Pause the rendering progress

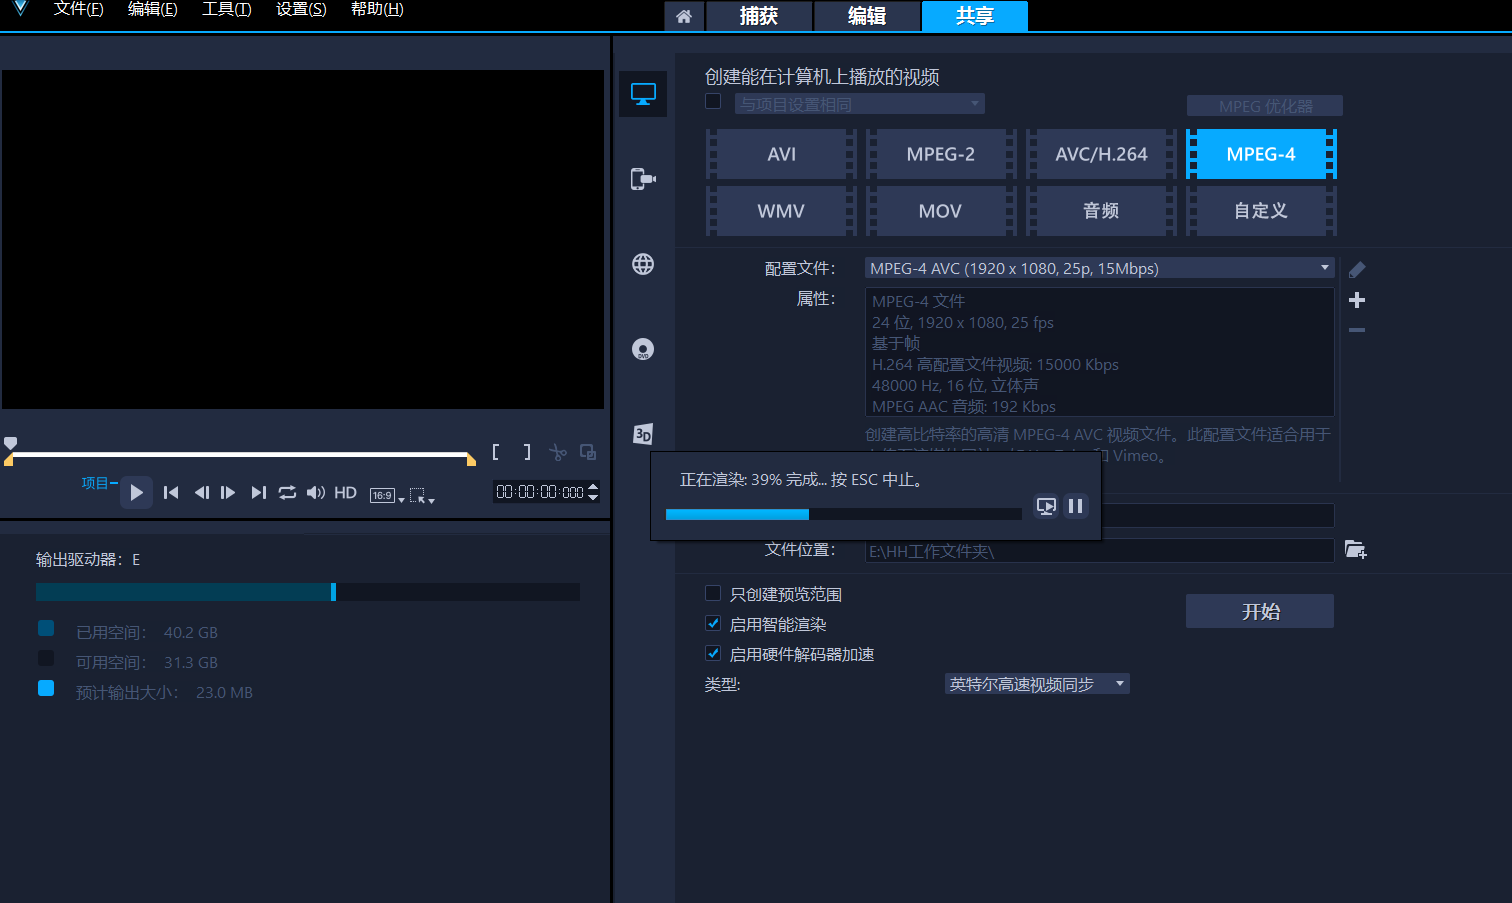tap(1076, 506)
